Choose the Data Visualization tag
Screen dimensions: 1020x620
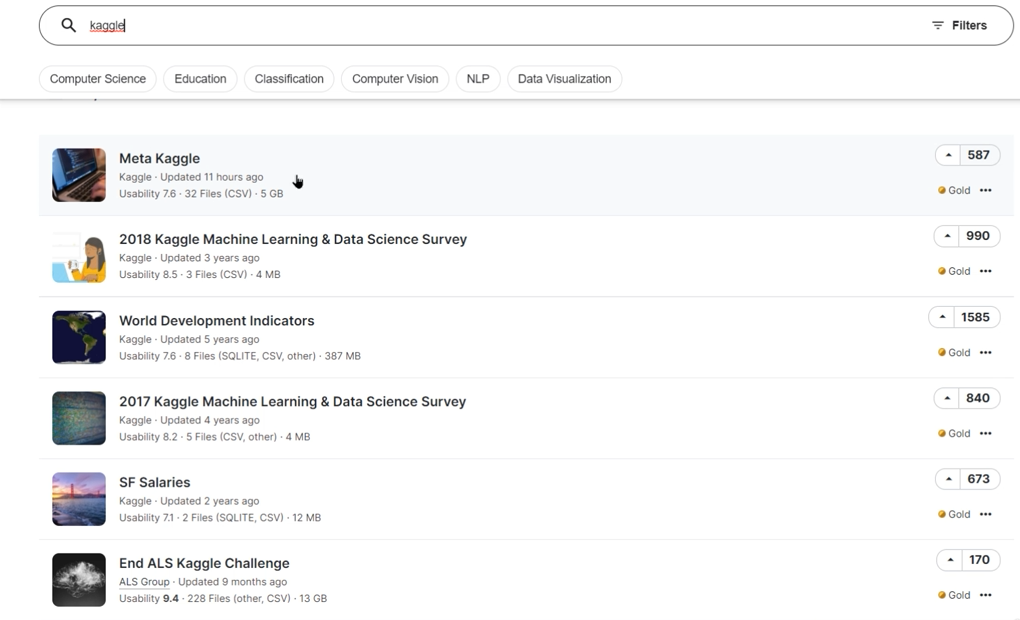click(564, 79)
